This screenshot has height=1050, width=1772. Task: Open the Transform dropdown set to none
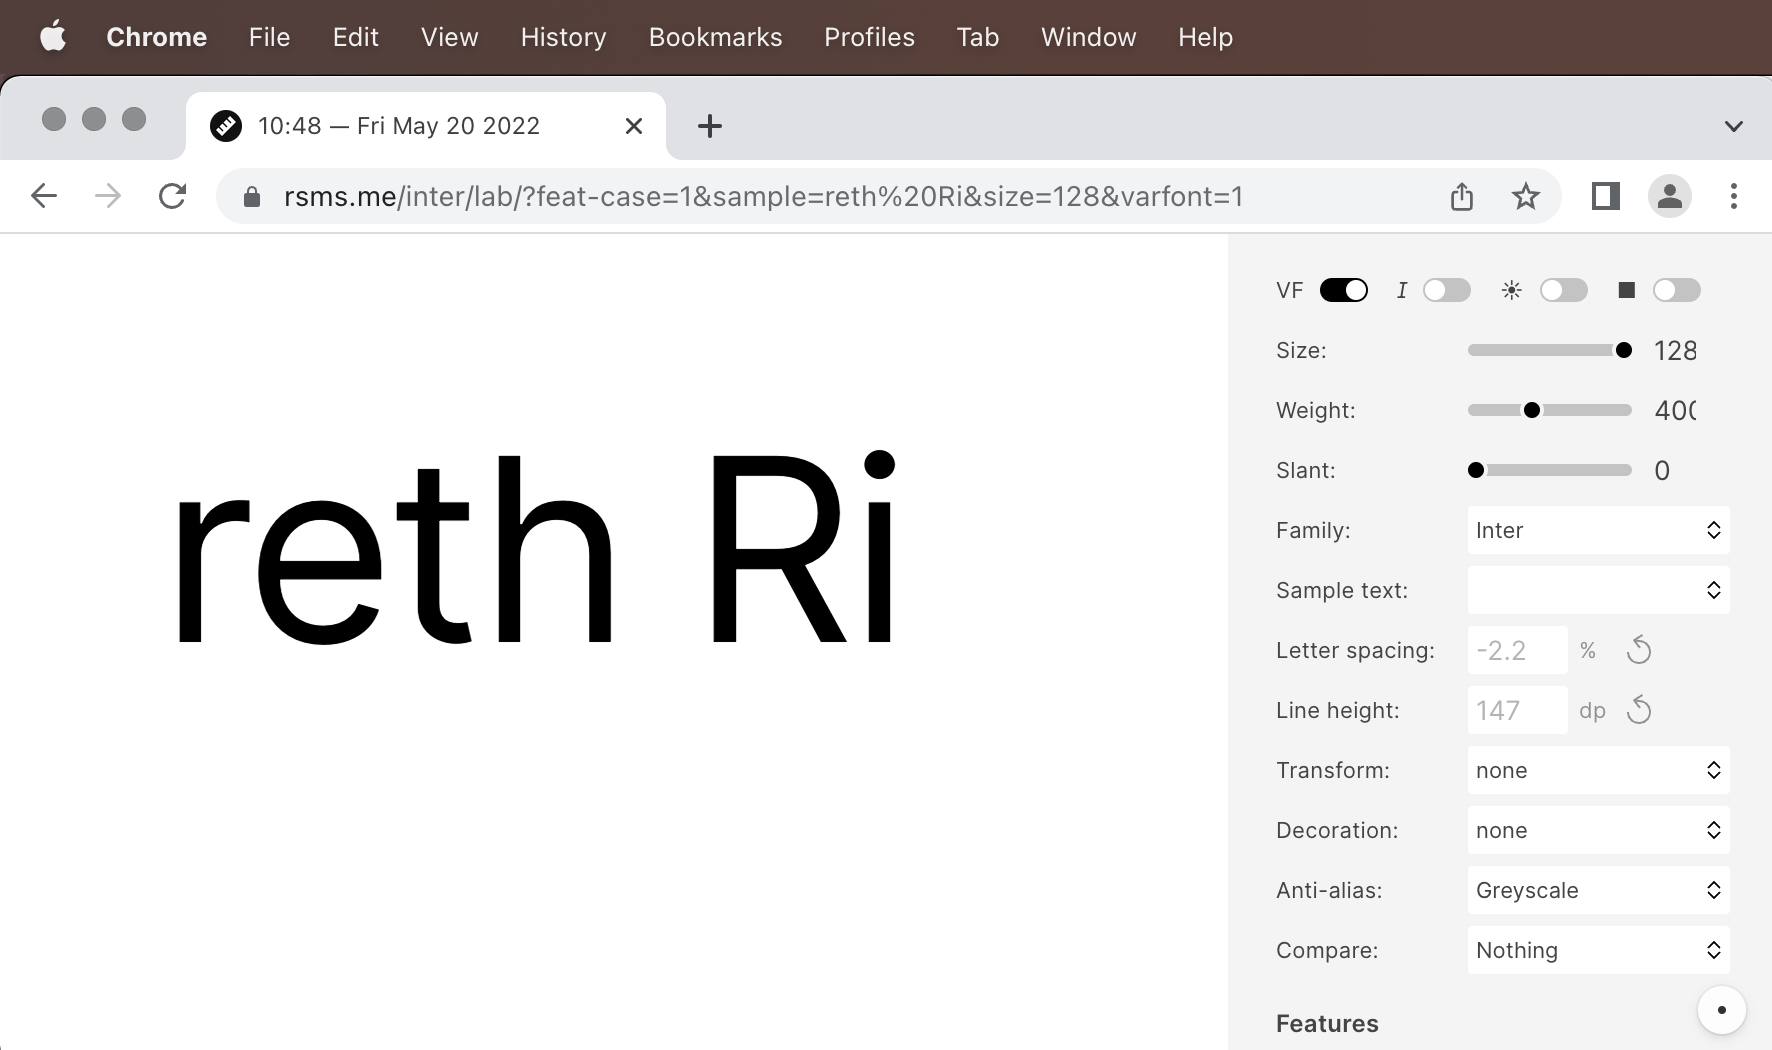(x=1597, y=770)
